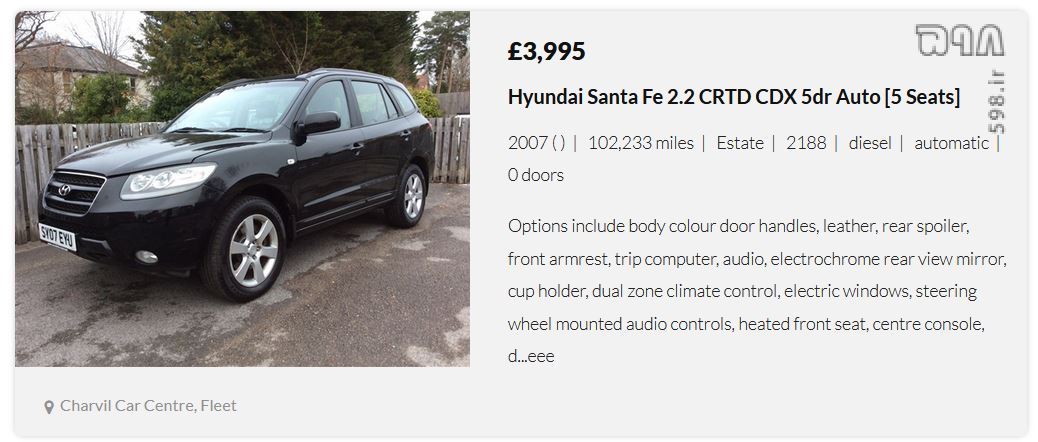Open the black Hyundai Santa Fe photo
The height and width of the screenshot is (442, 1038).
[242, 189]
